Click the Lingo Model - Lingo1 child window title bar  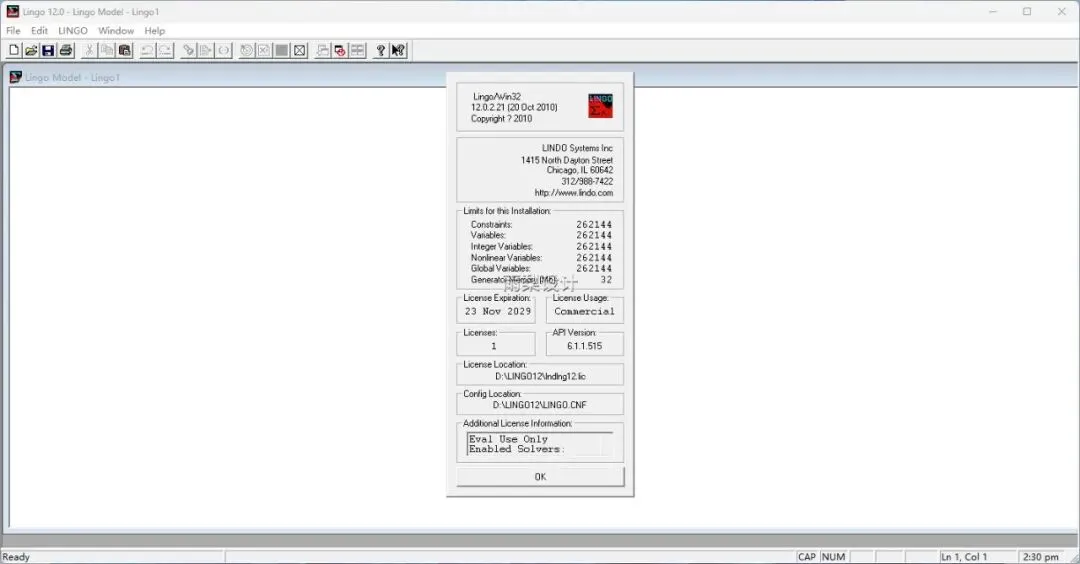click(x=540, y=77)
